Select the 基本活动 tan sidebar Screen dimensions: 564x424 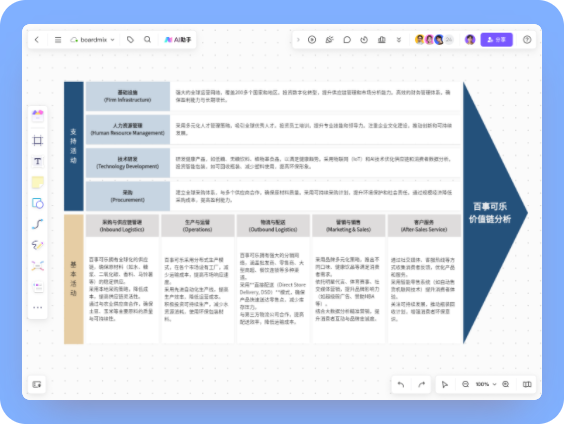point(74,279)
